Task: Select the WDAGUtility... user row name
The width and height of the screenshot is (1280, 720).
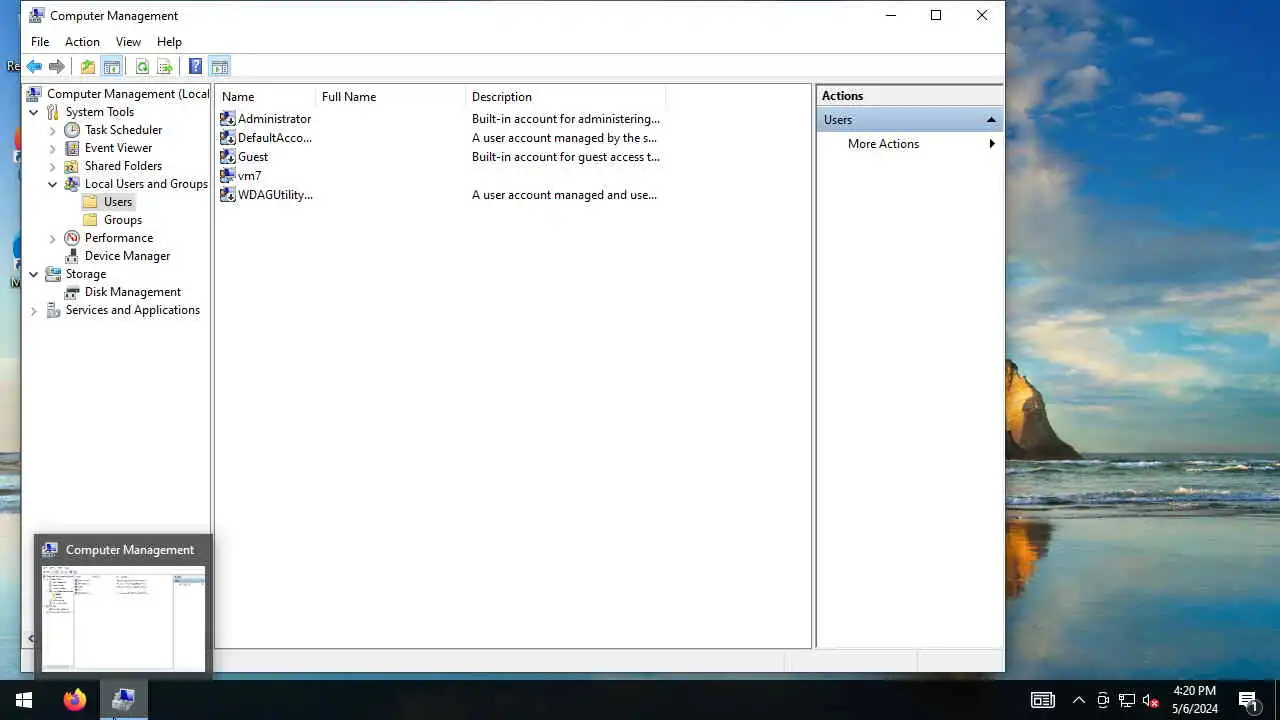Action: point(275,195)
